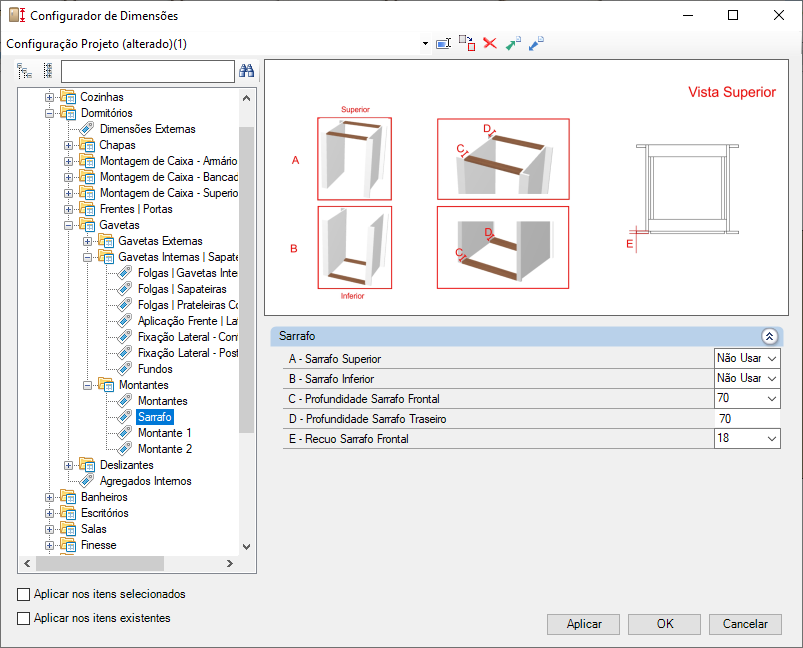This screenshot has height=648, width=803.
Task: Select Folgas | Sapateiras tree item
Action: point(182,288)
